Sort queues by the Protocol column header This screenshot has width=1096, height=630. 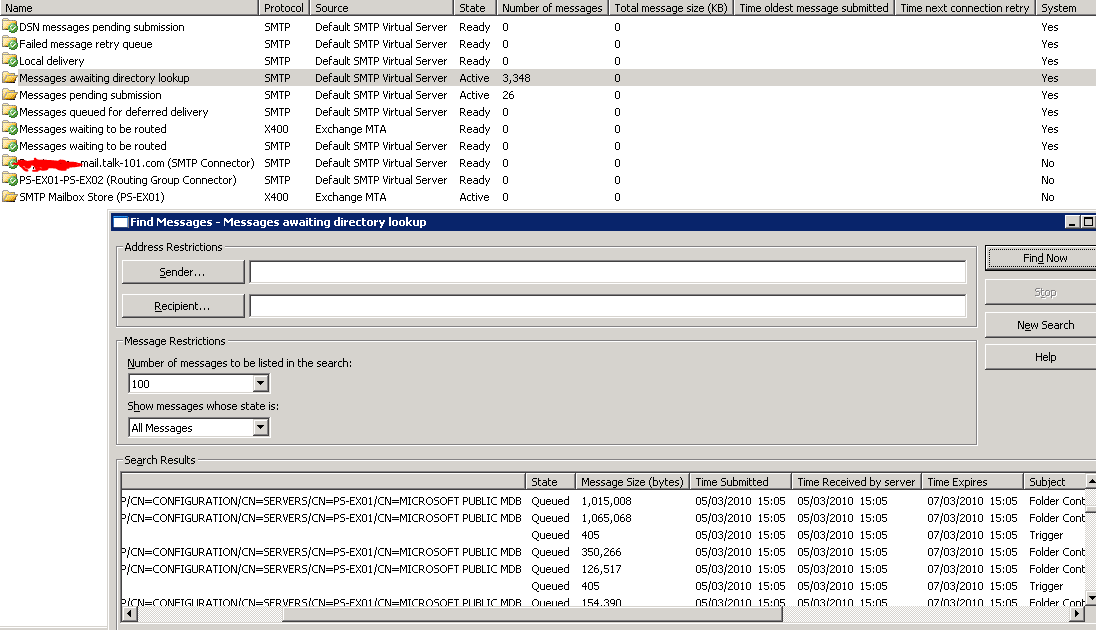pyautogui.click(x=284, y=8)
